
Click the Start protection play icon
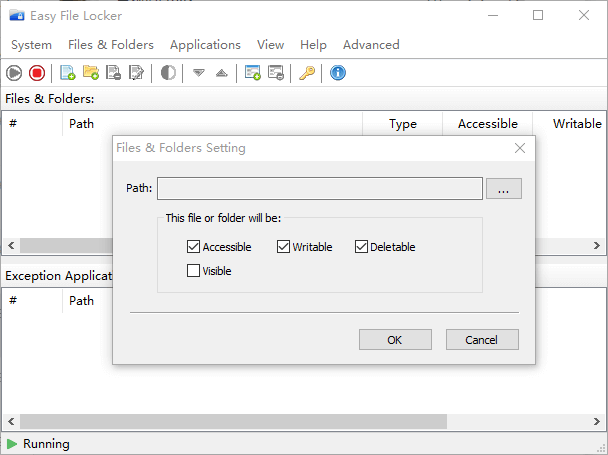[14, 72]
